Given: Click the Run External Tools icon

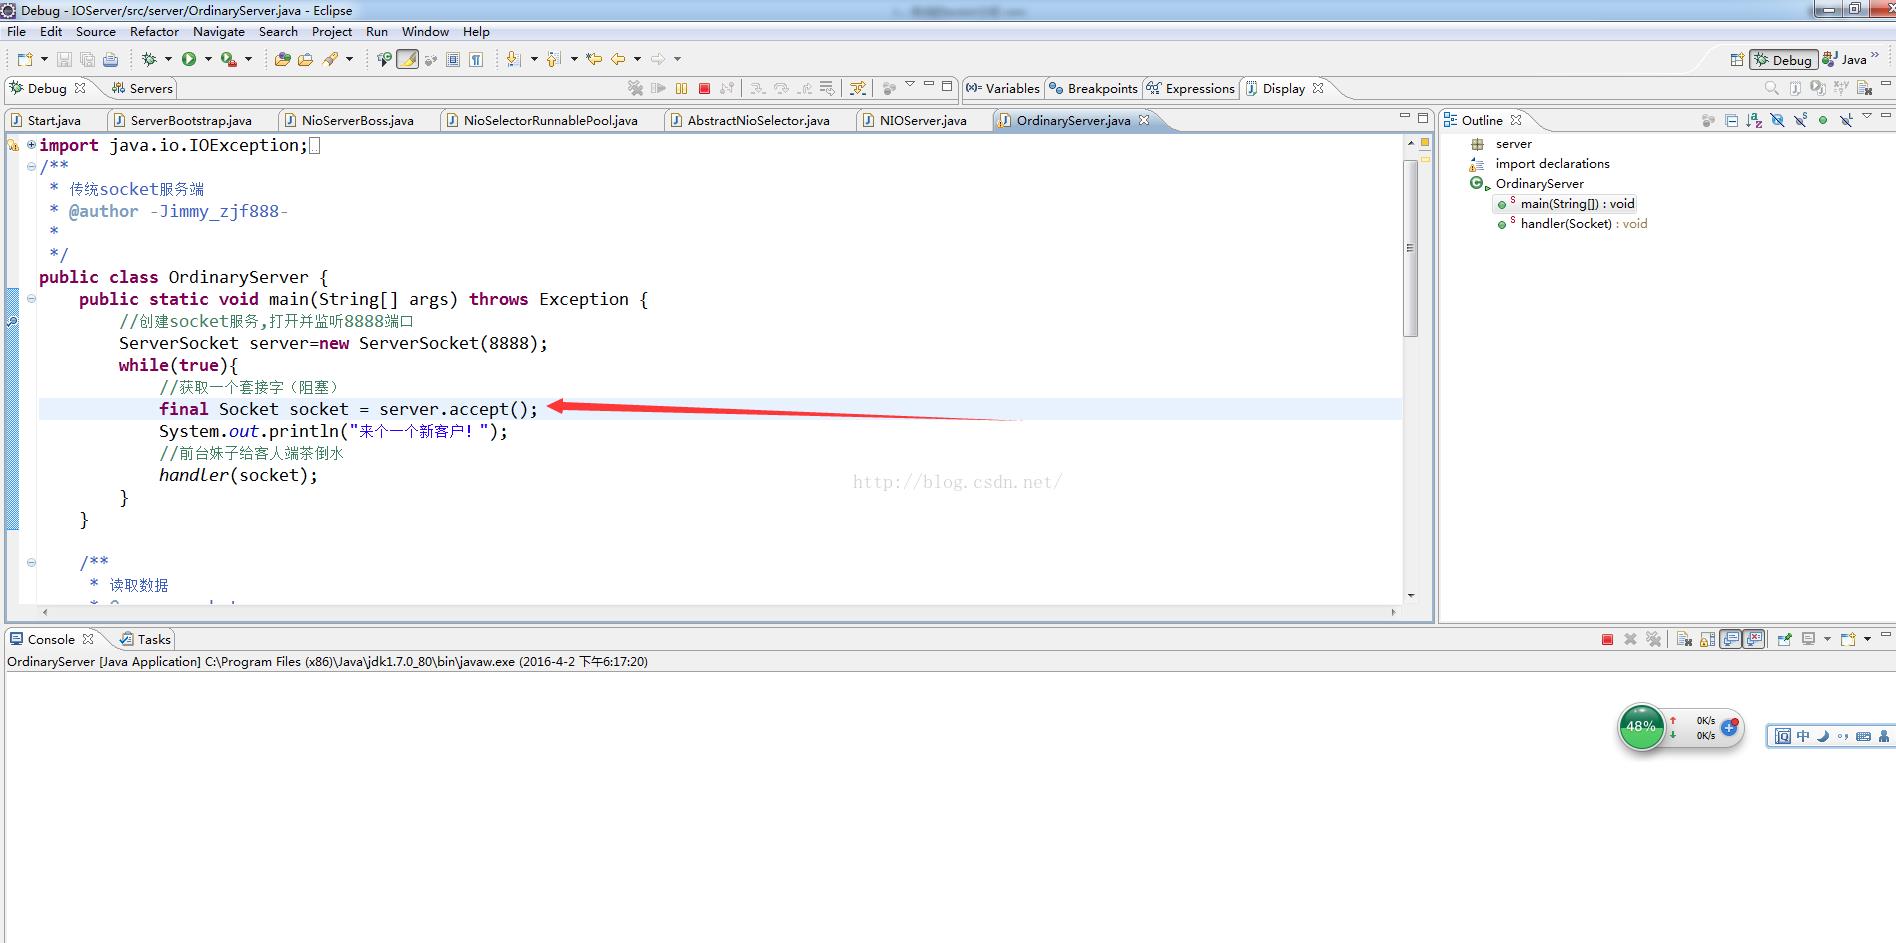Looking at the screenshot, I should click(x=229, y=59).
